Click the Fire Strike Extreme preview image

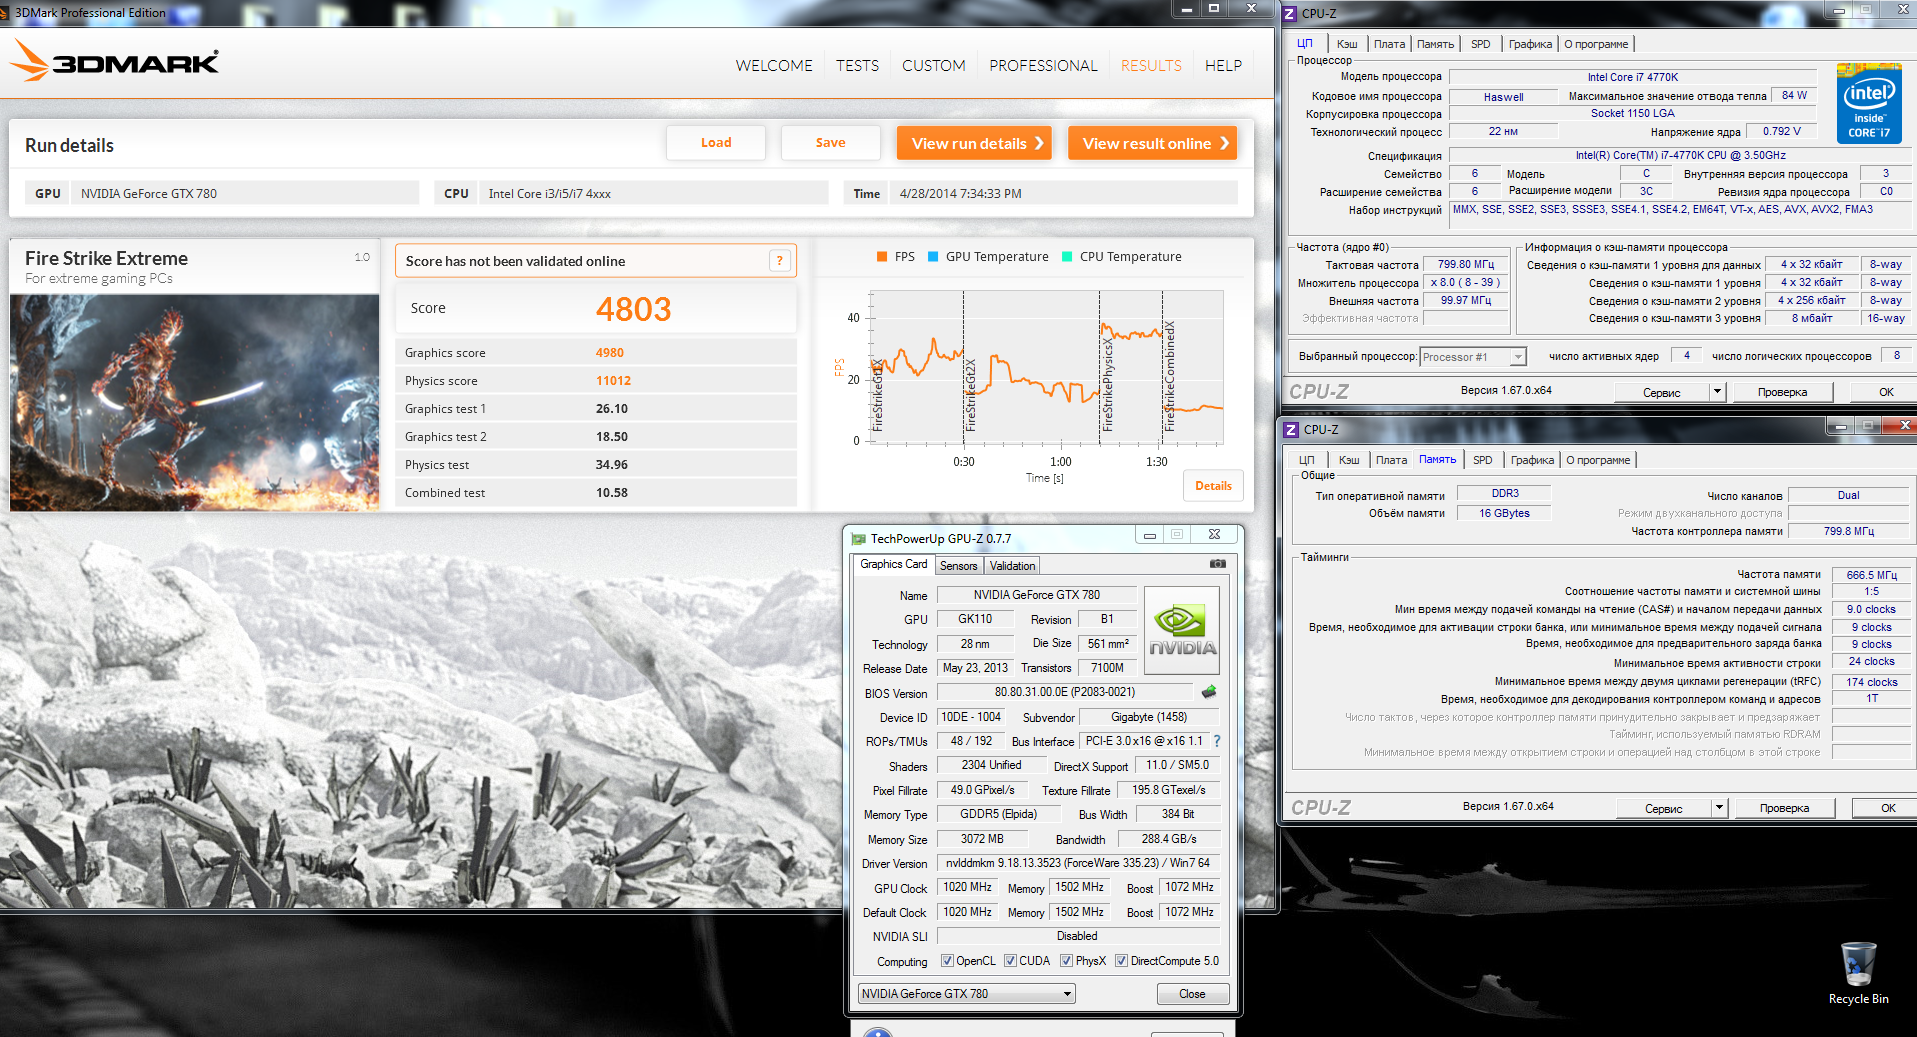coord(194,402)
